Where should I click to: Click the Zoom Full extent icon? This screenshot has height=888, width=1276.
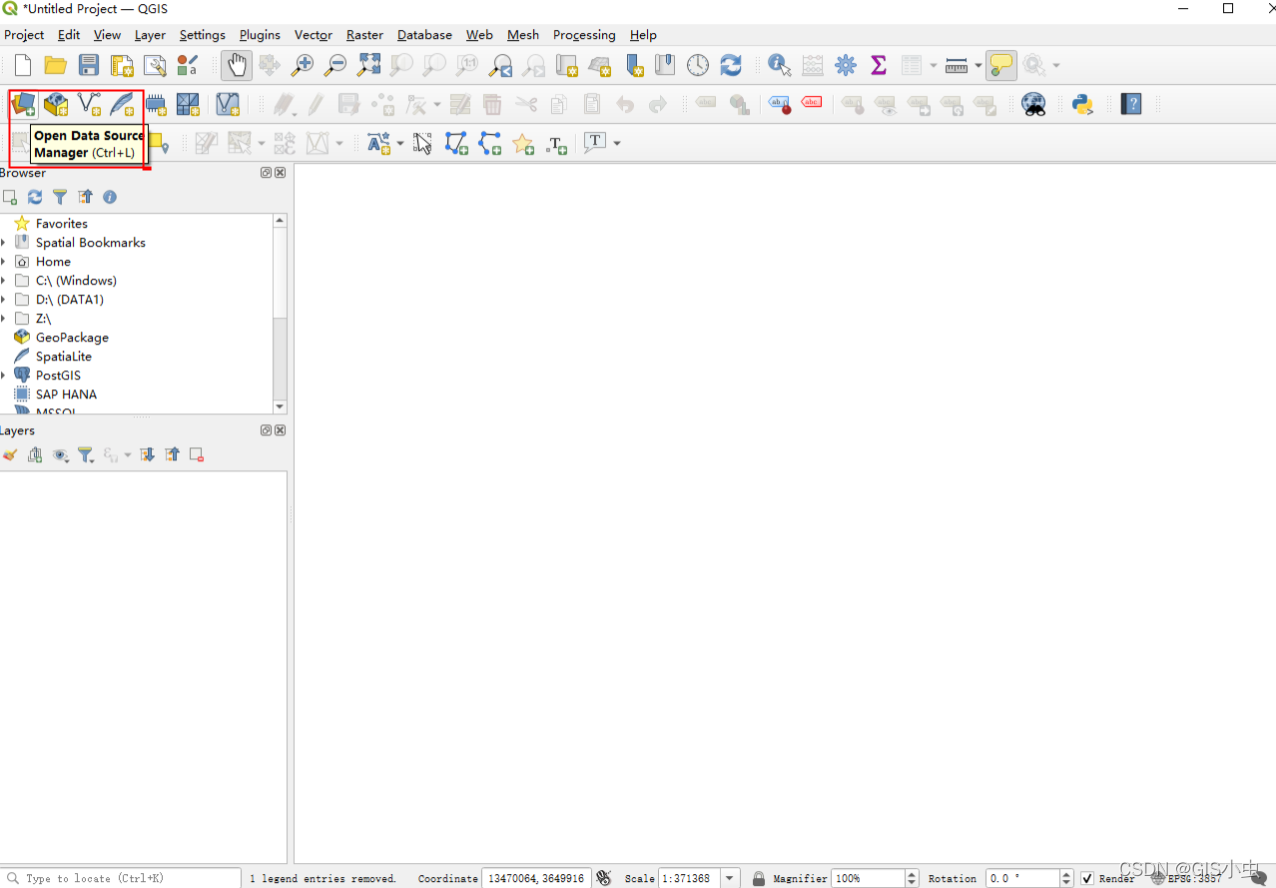[x=369, y=66]
